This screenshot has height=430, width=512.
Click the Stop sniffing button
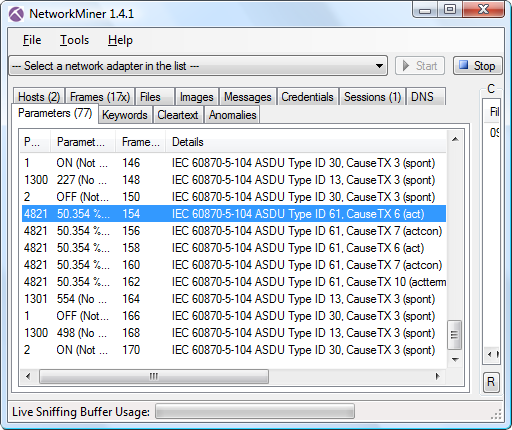point(477,66)
